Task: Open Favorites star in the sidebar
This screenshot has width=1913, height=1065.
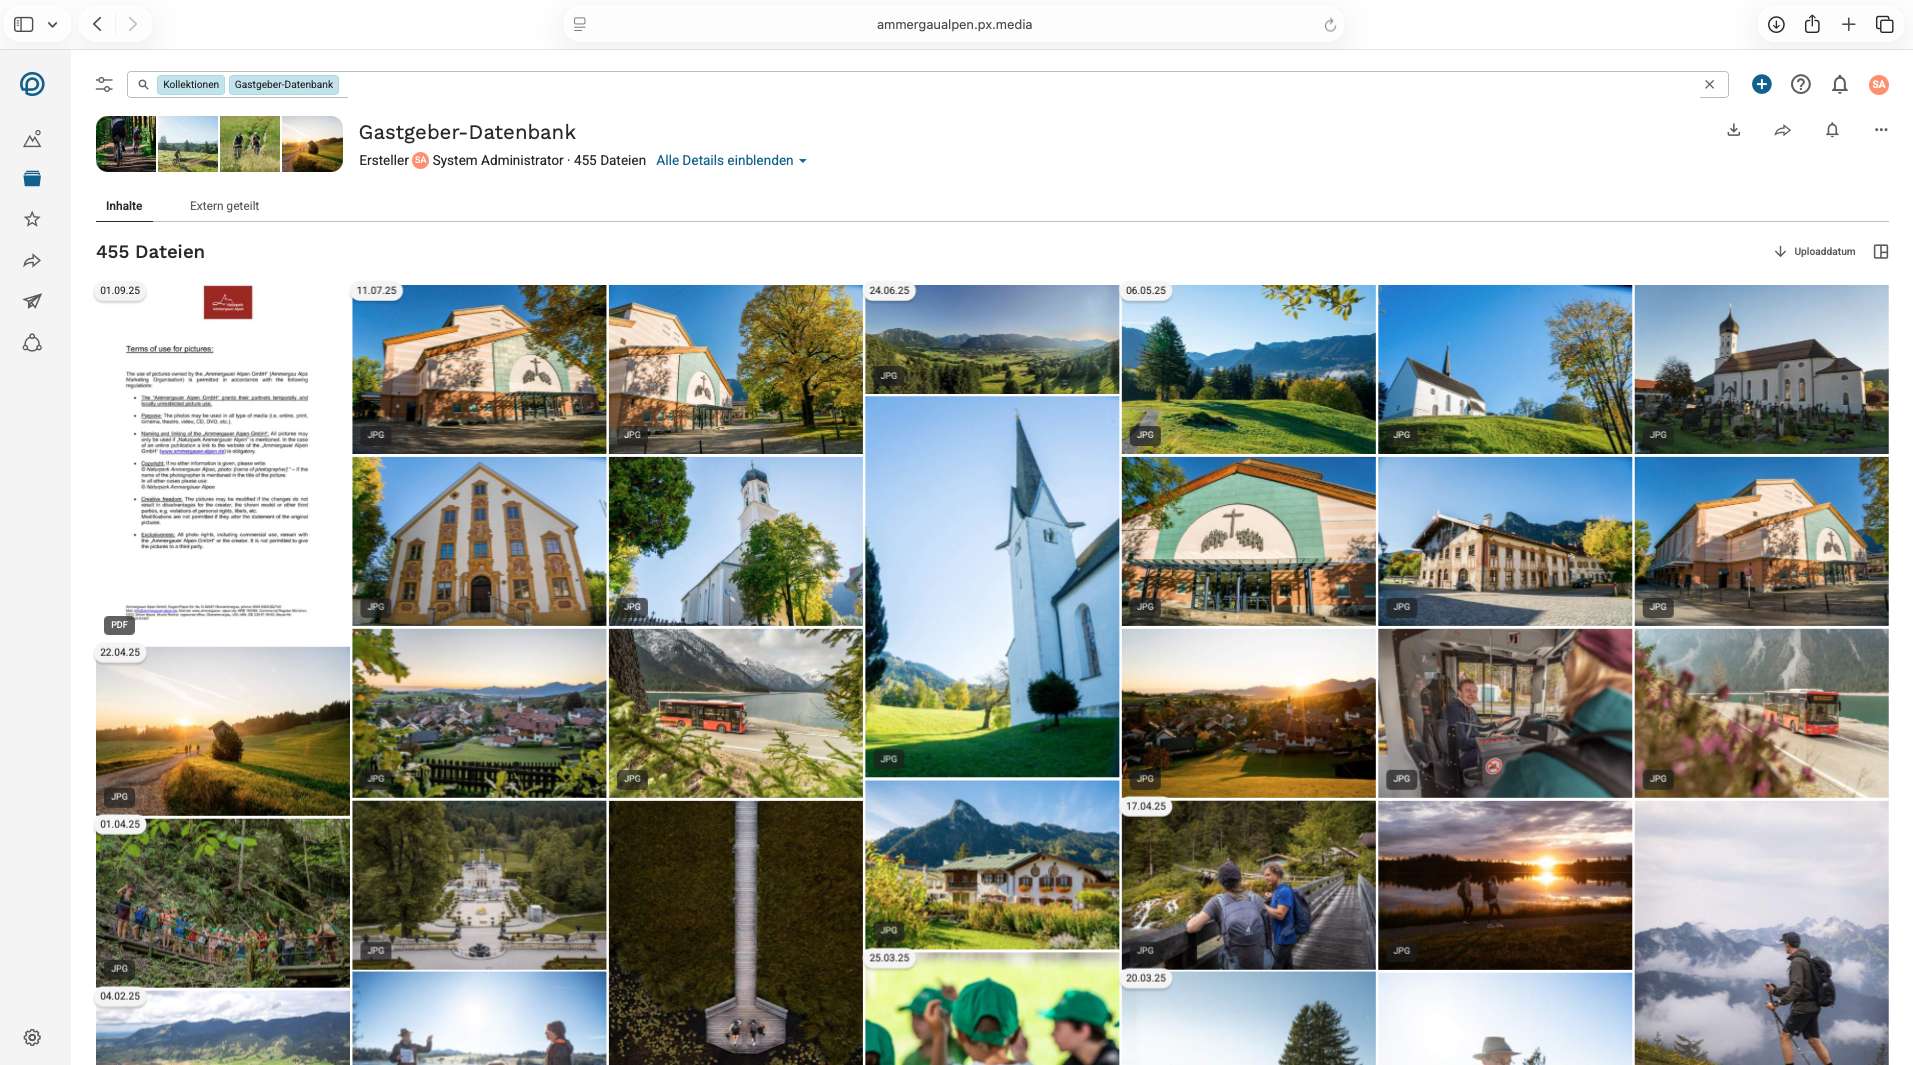Action: [32, 219]
